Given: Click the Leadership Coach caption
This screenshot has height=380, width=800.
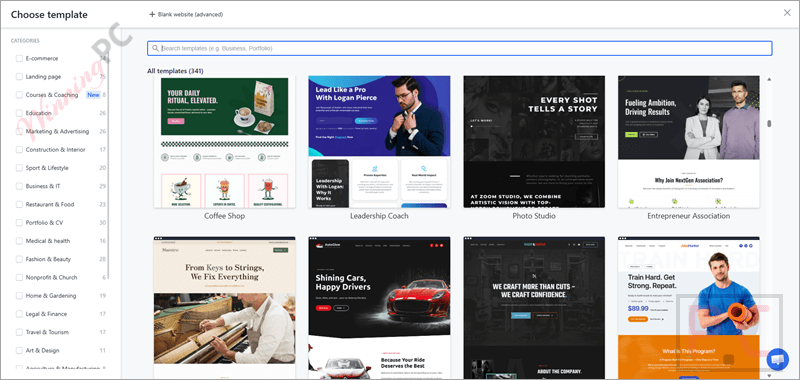Looking at the screenshot, I should click(x=379, y=216).
